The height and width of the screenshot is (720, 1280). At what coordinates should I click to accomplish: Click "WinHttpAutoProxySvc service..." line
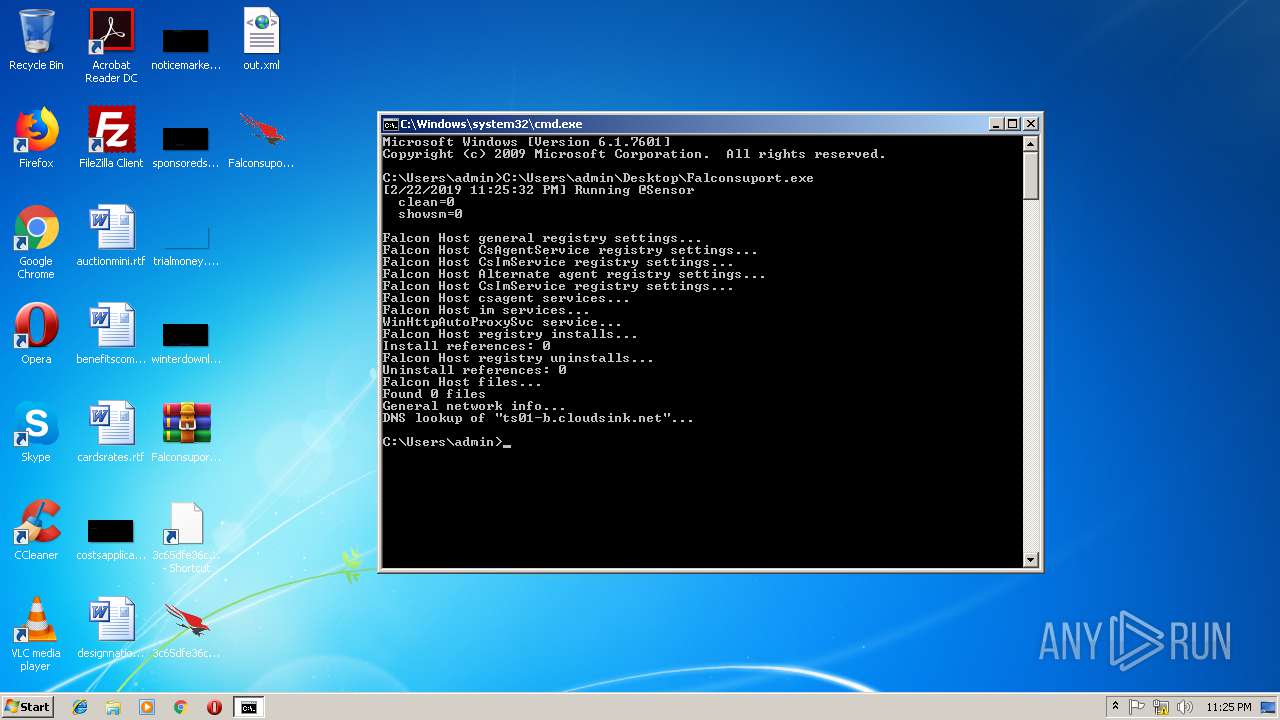pyautogui.click(x=502, y=322)
